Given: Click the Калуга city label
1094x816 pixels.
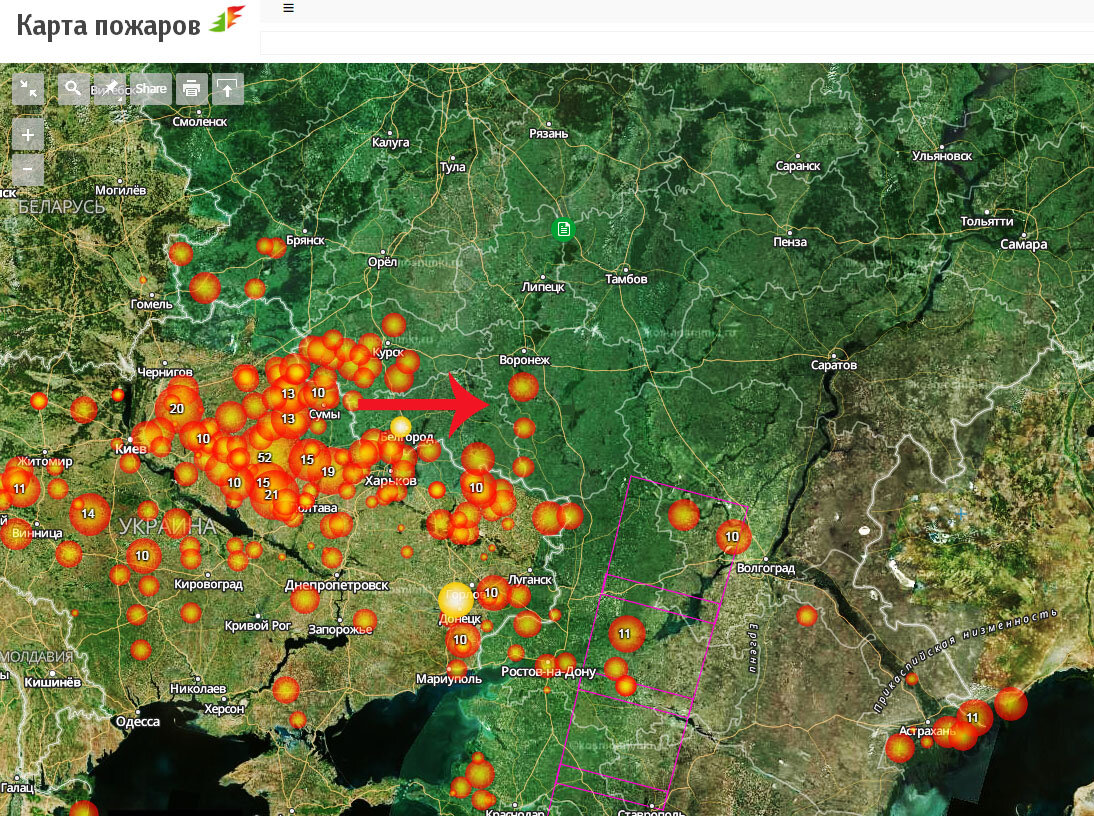Looking at the screenshot, I should [391, 142].
